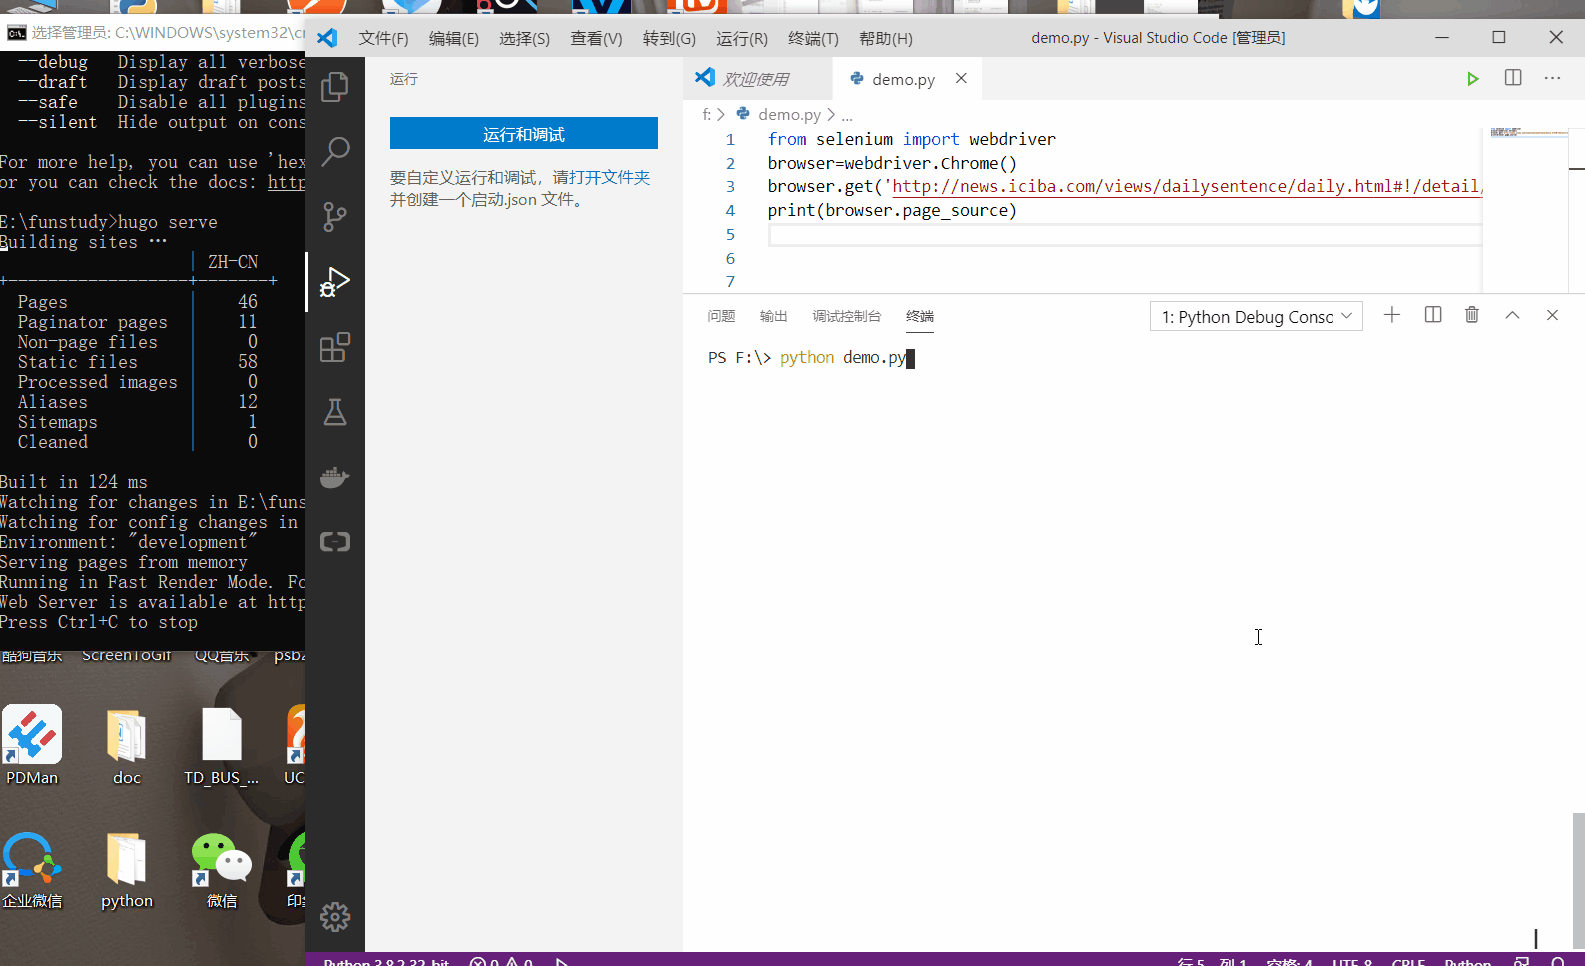Maximize the panel with up chevron

point(1512,315)
